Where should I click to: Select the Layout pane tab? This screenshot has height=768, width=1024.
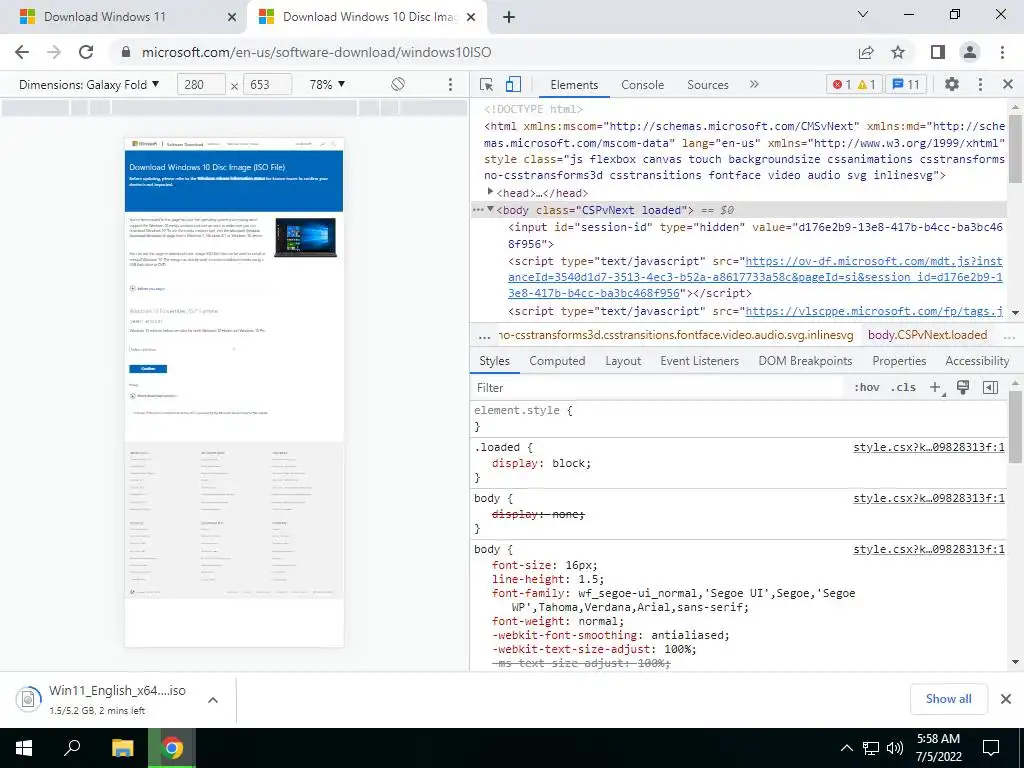point(623,360)
